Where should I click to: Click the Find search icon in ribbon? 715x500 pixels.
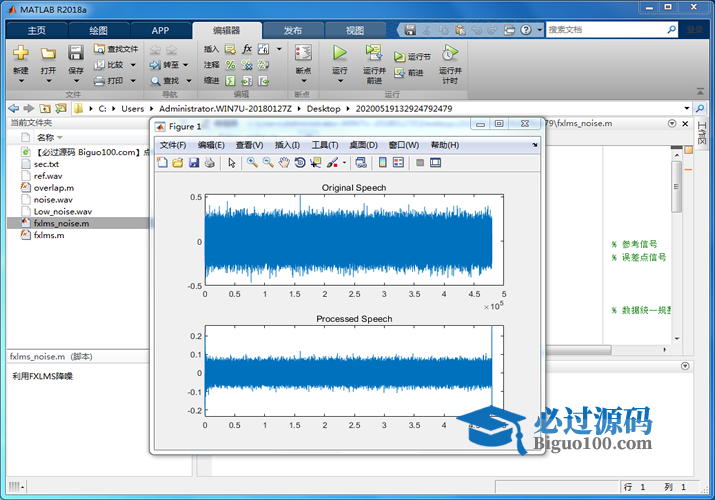pos(155,81)
